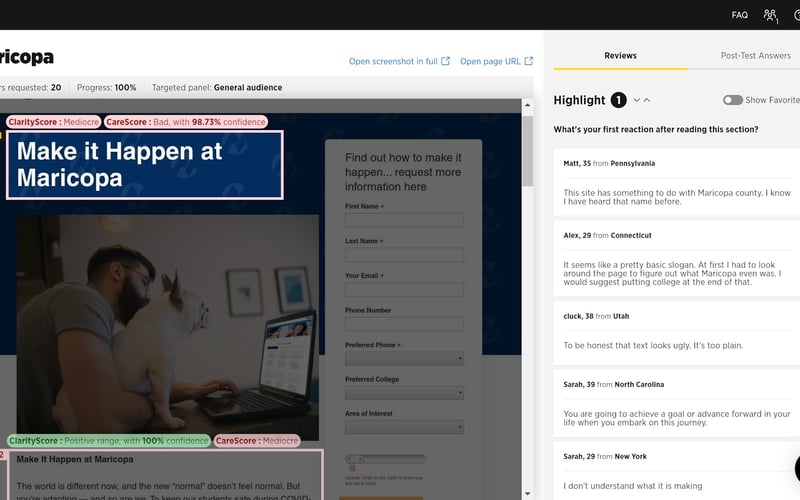Click the Highlight number 1 badge
This screenshot has height=500, width=800.
[618, 100]
